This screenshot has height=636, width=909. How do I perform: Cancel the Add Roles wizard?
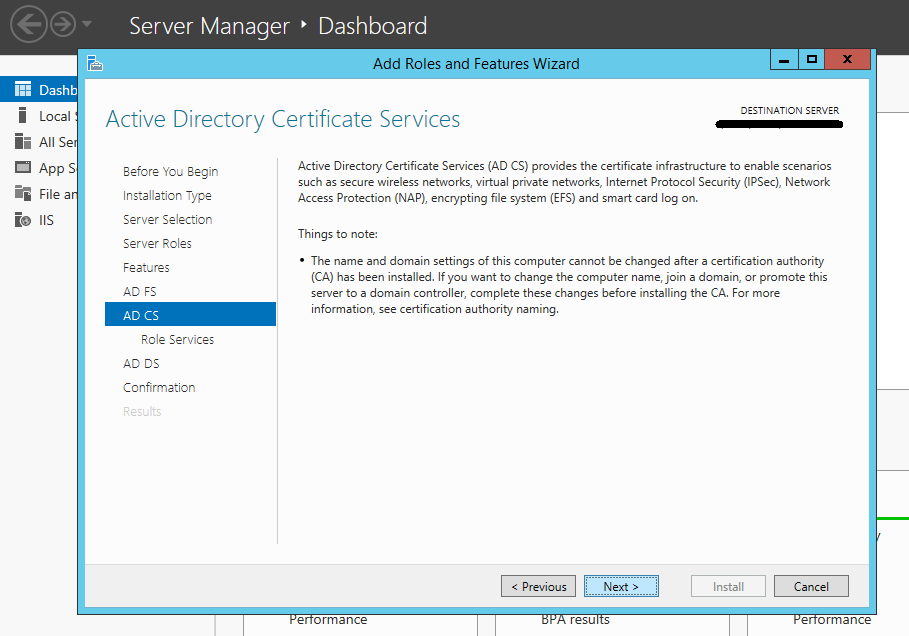tap(811, 586)
